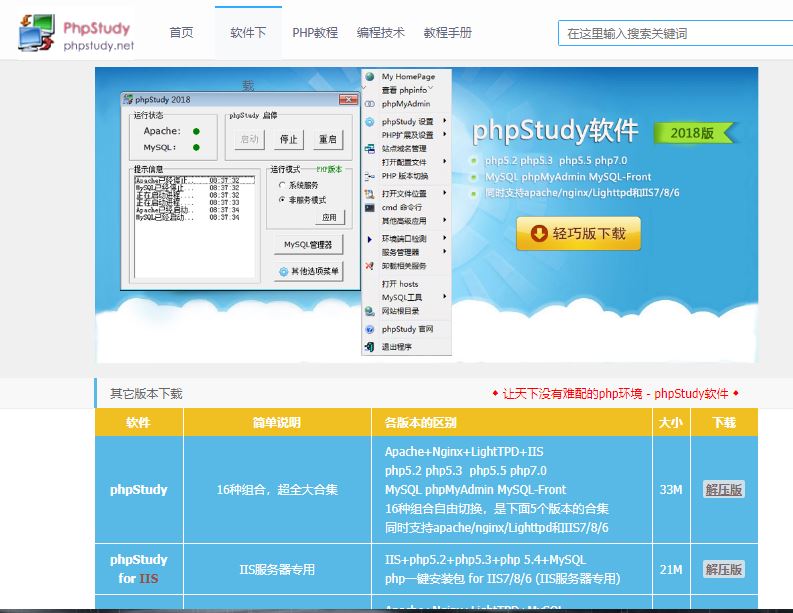Click 解压版 in the phpStudy for IIS row
793x613 pixels.
click(723, 569)
